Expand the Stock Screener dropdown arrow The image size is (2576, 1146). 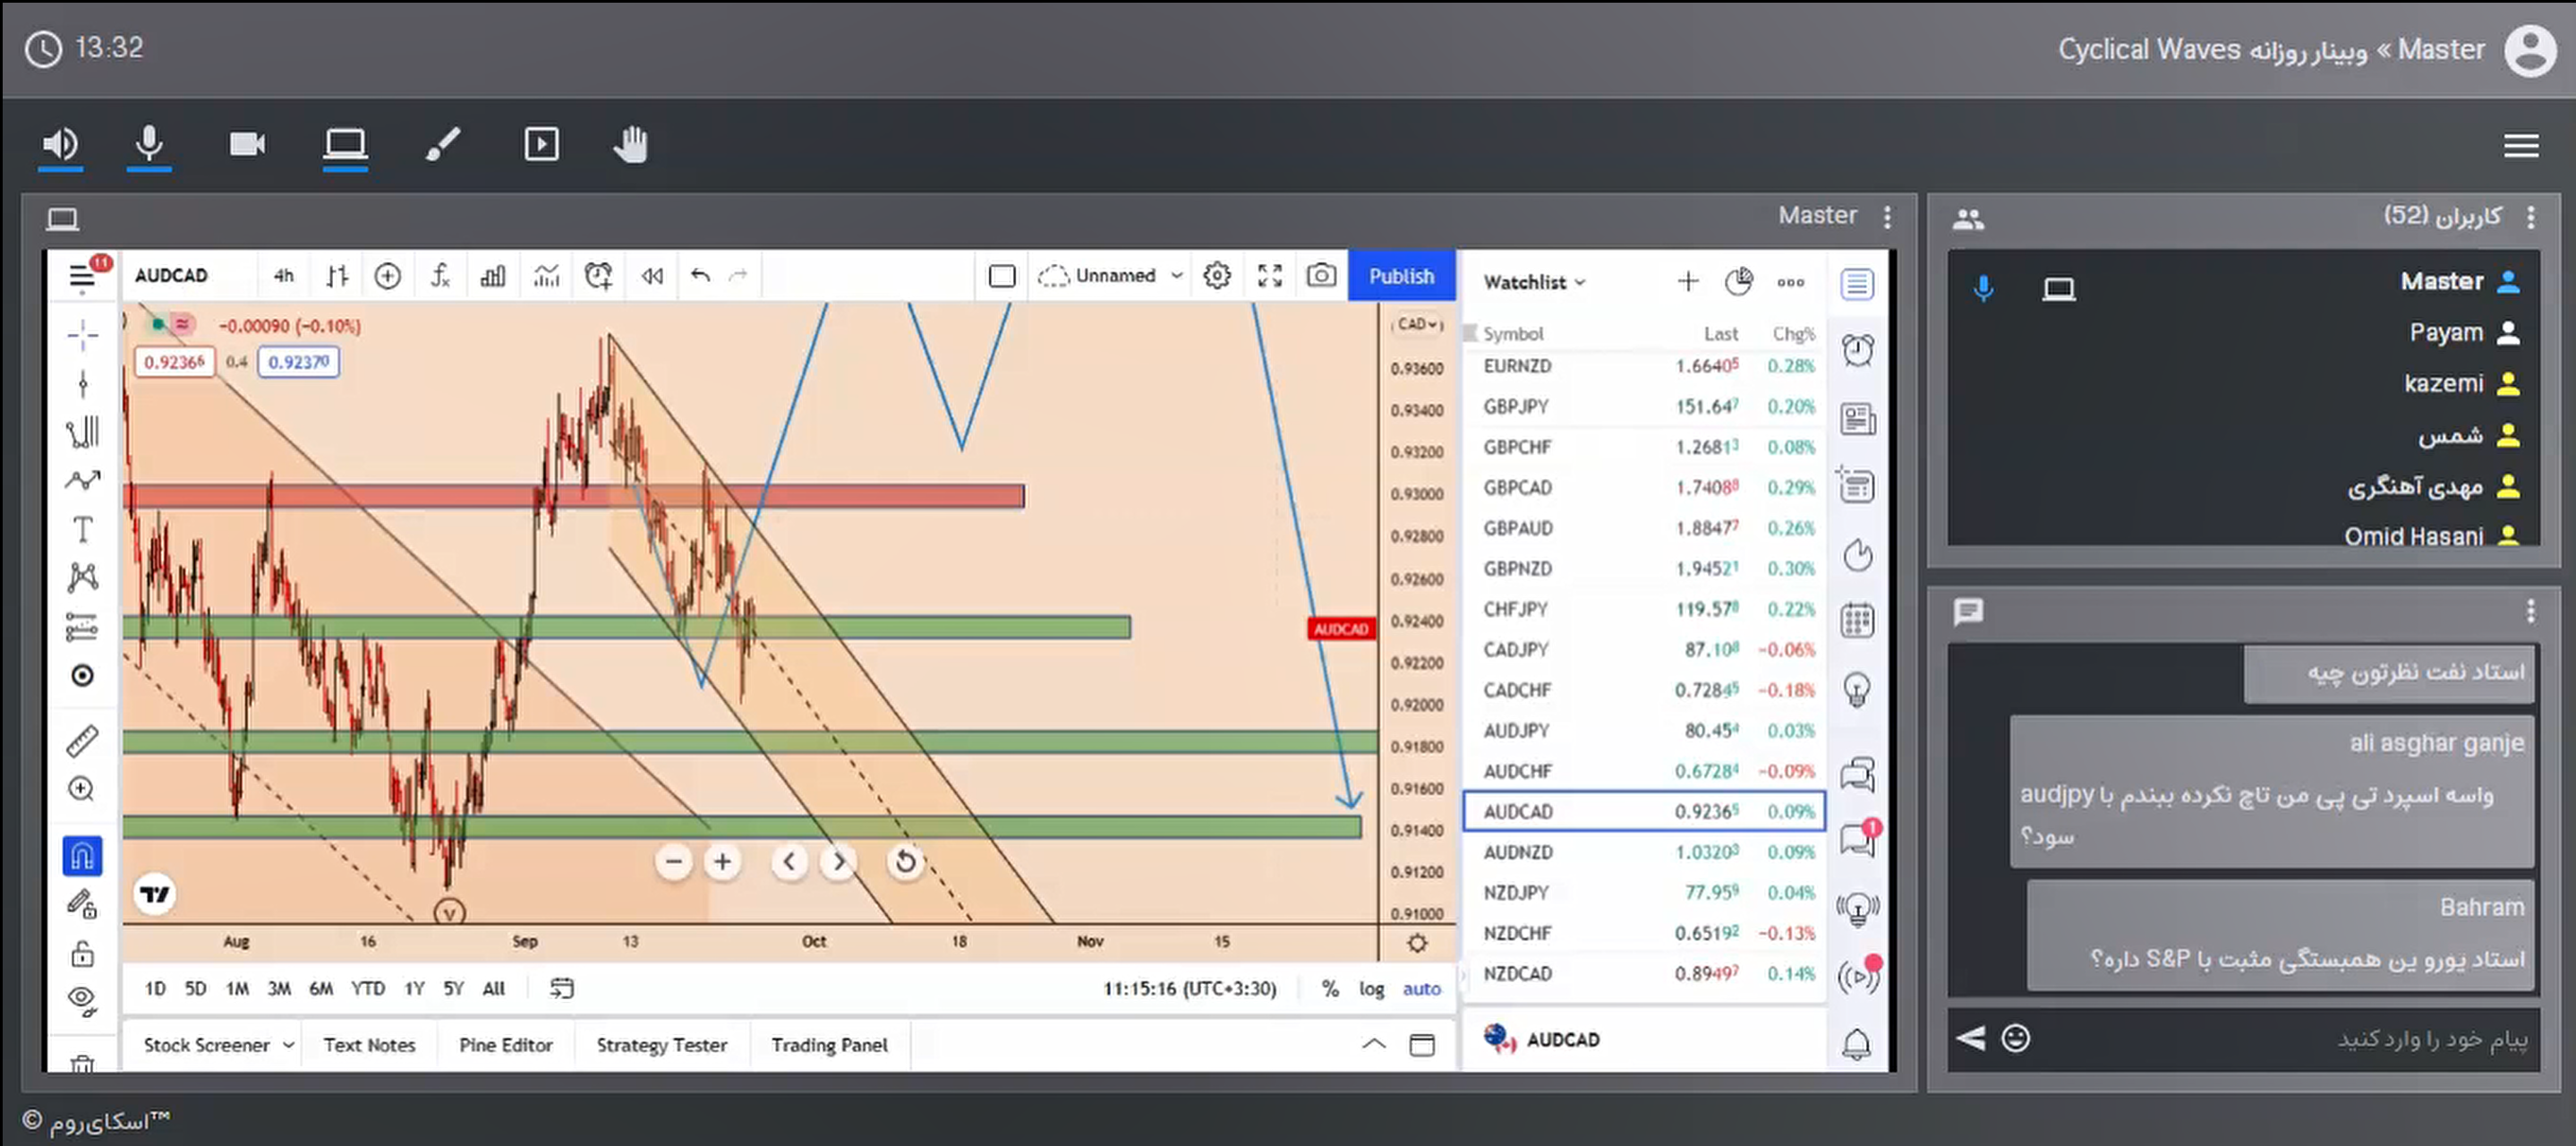tap(288, 1045)
